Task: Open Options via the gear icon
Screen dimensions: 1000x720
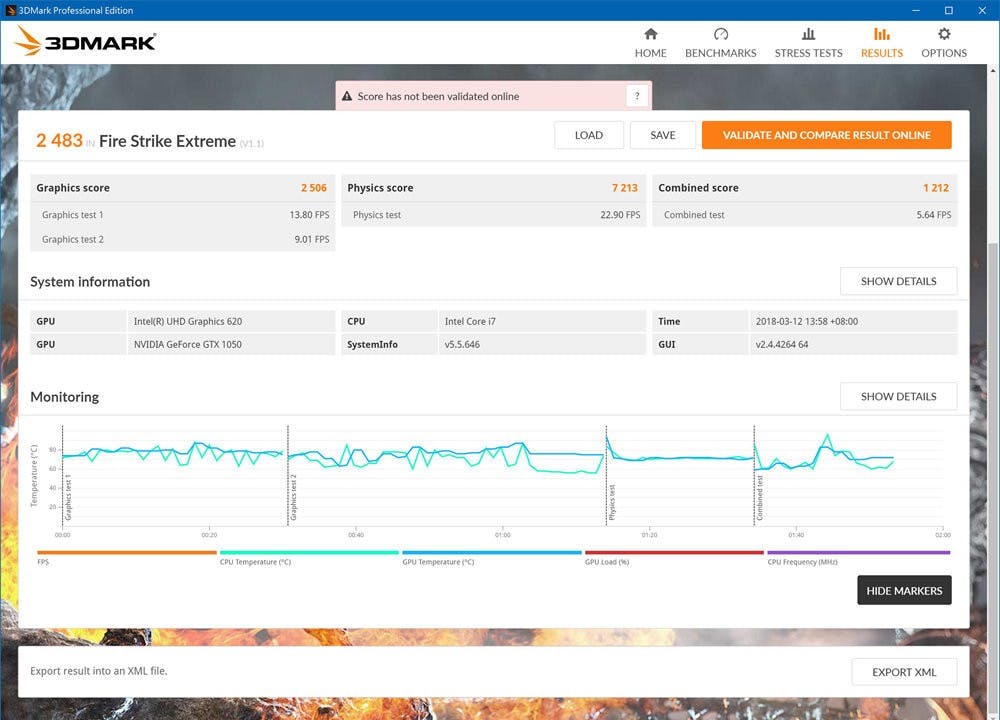Action: tap(944, 34)
